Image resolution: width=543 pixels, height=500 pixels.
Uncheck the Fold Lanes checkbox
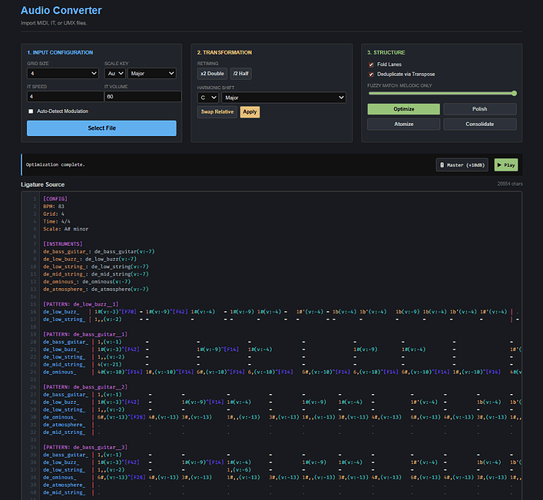click(x=371, y=64)
